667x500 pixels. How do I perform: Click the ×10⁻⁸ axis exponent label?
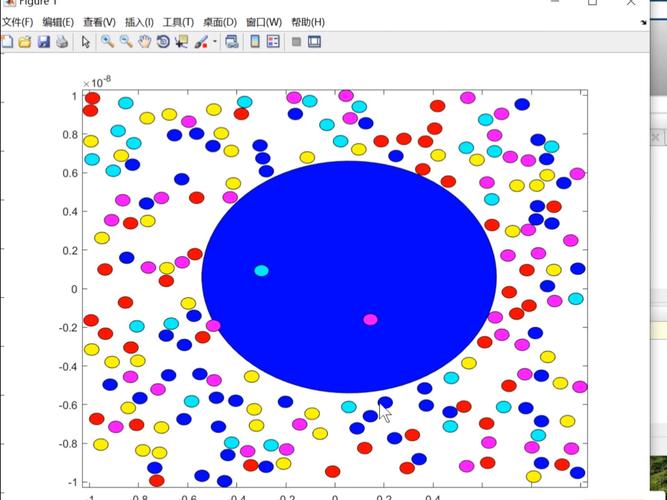pos(97,82)
